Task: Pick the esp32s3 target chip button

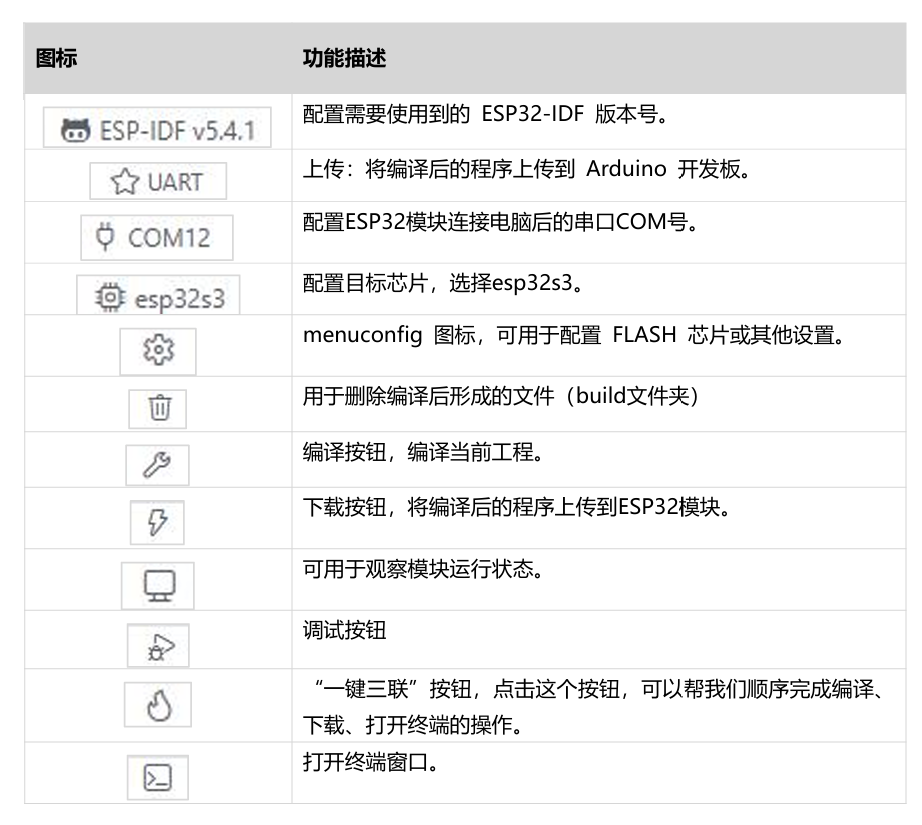Action: pyautogui.click(x=158, y=296)
